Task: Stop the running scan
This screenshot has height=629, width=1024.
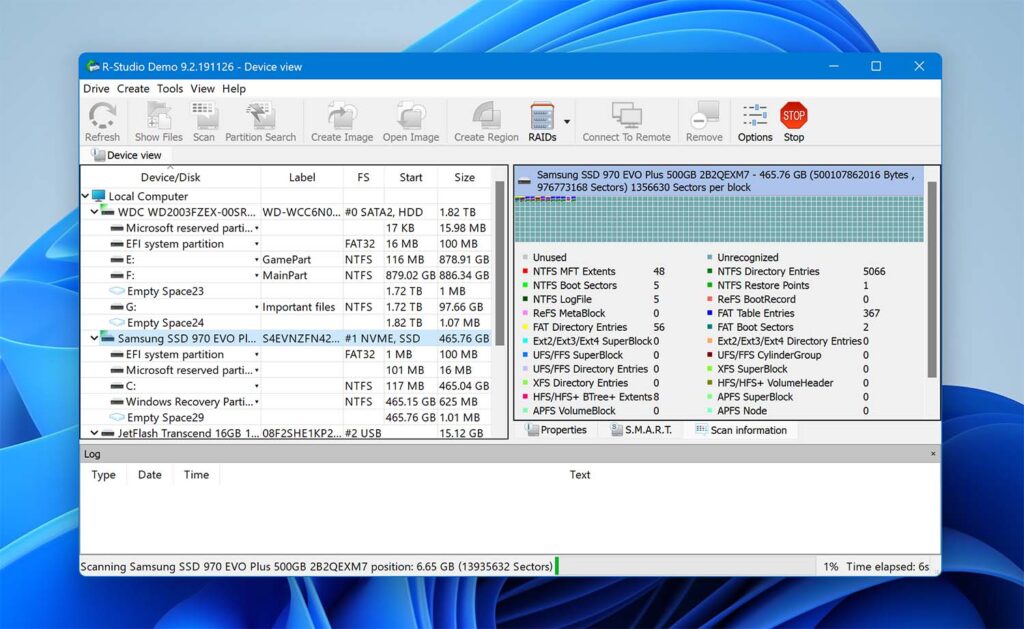Action: pos(793,115)
